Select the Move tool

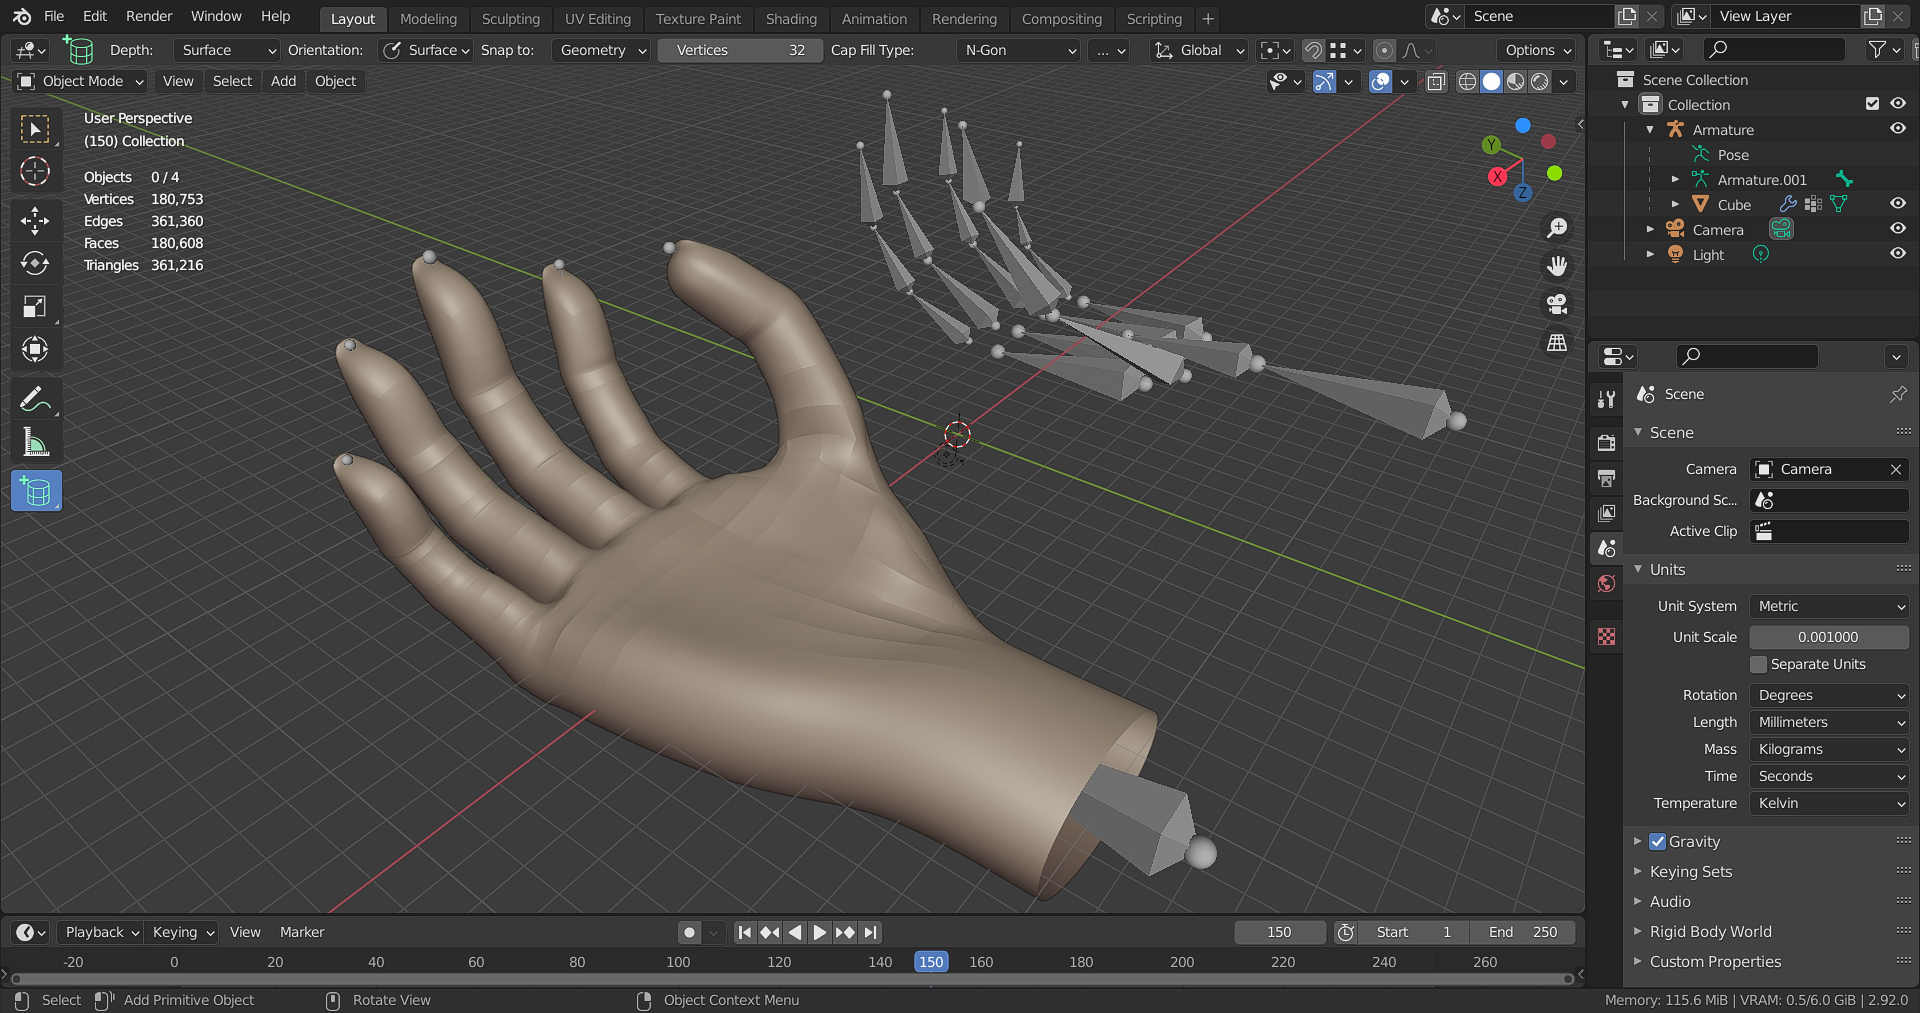point(35,221)
